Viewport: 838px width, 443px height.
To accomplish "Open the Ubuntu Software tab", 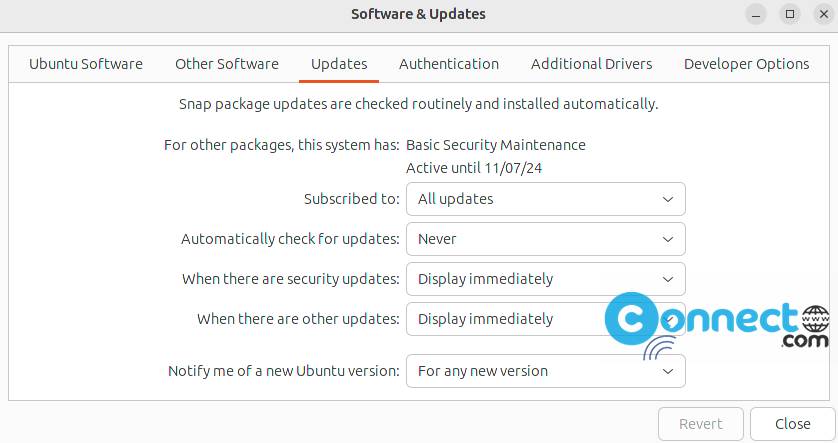I will pos(86,64).
